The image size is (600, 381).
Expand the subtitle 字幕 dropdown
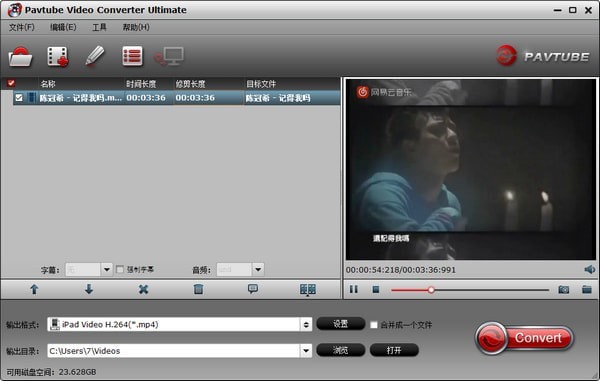tap(107, 270)
